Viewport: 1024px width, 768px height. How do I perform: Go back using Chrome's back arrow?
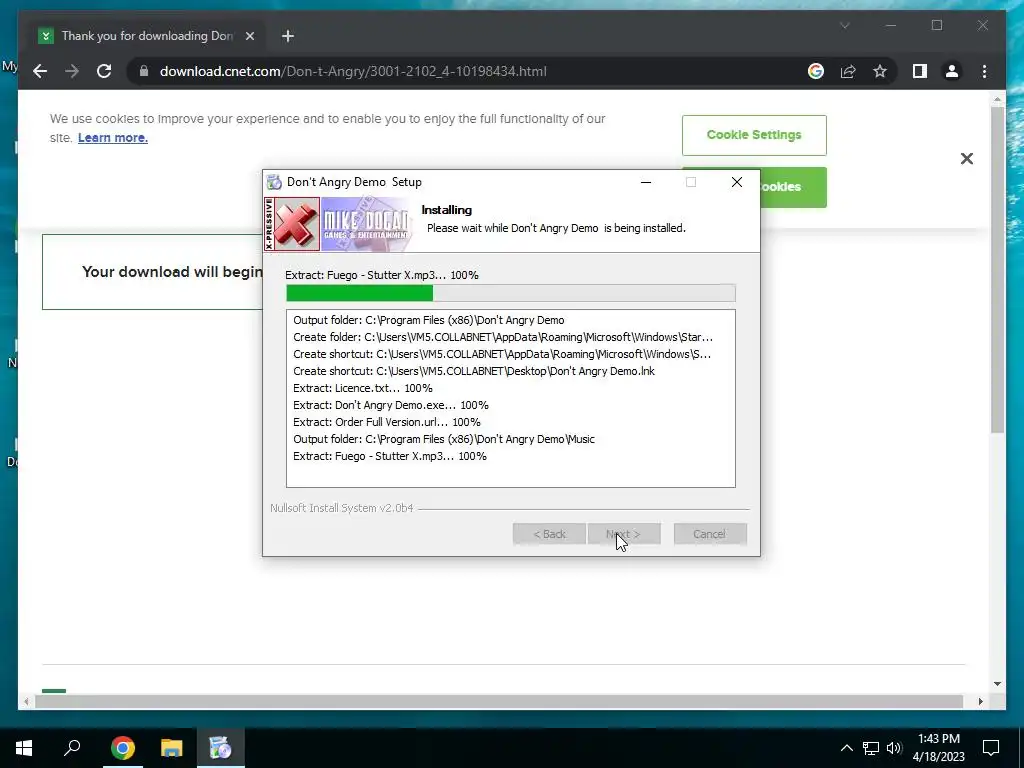(x=40, y=71)
